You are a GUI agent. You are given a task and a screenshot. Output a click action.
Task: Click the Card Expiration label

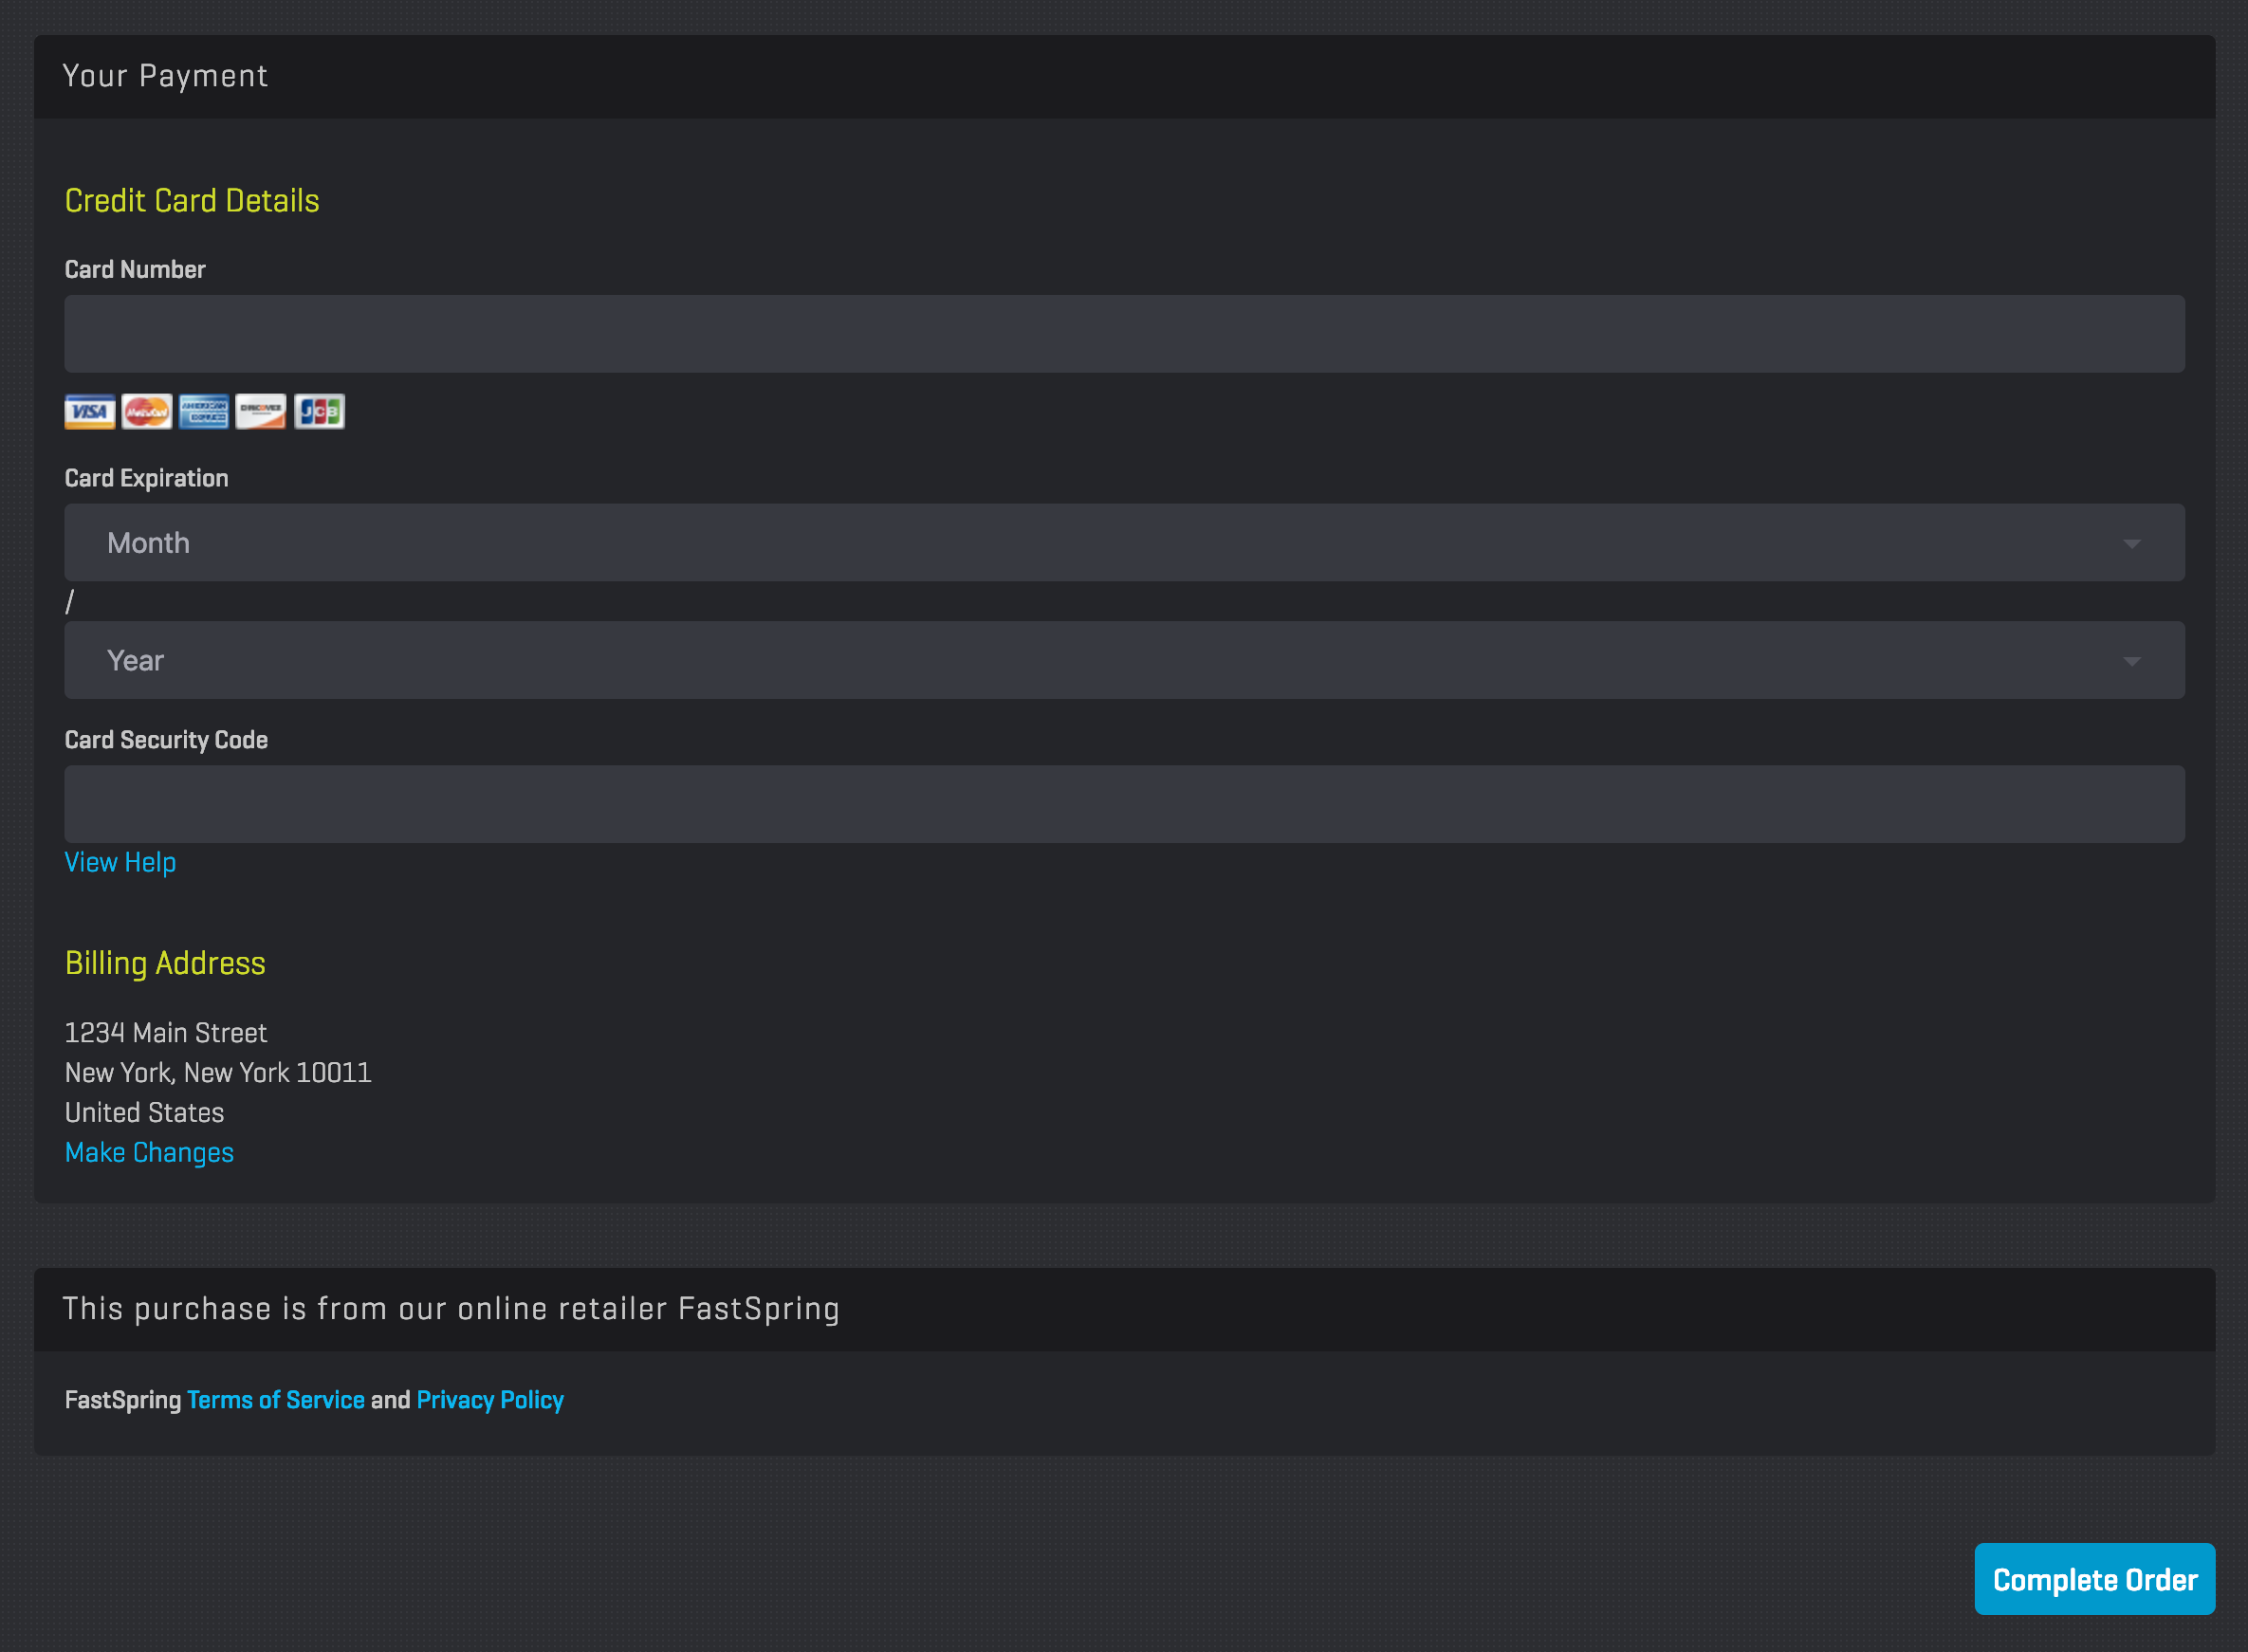point(146,478)
